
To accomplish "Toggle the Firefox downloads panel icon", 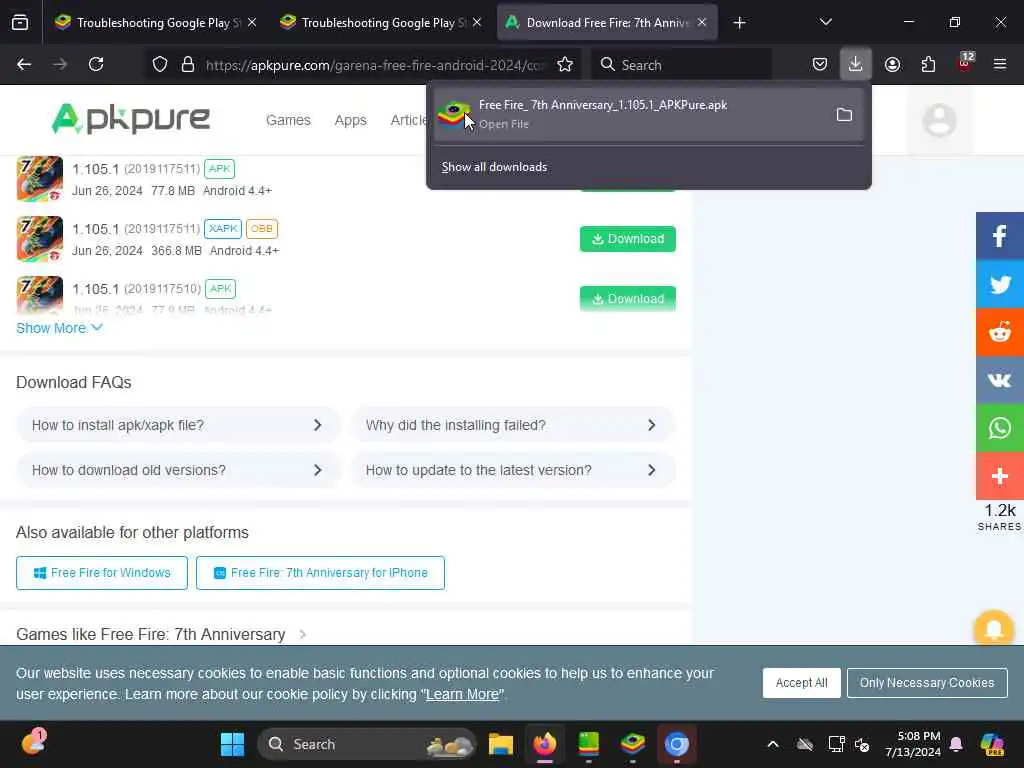I will [x=856, y=65].
